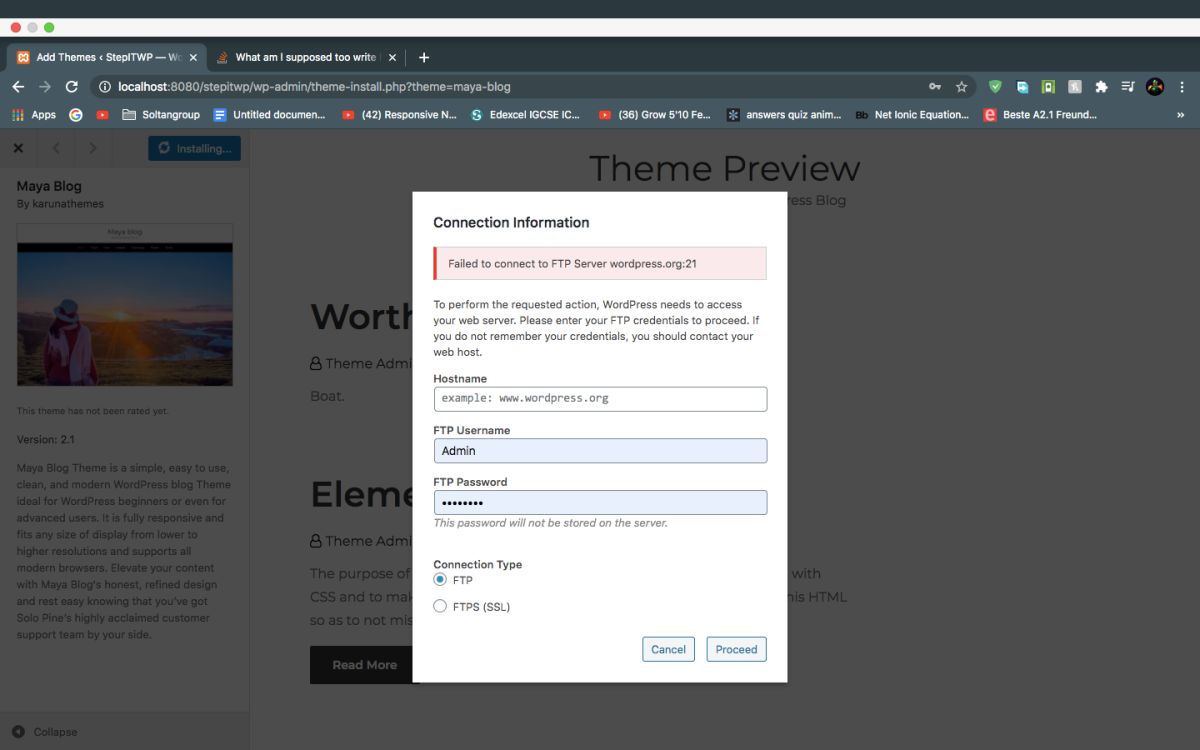Open the blue screen capture extension icon
The width and height of the screenshot is (1200, 750).
[1022, 87]
